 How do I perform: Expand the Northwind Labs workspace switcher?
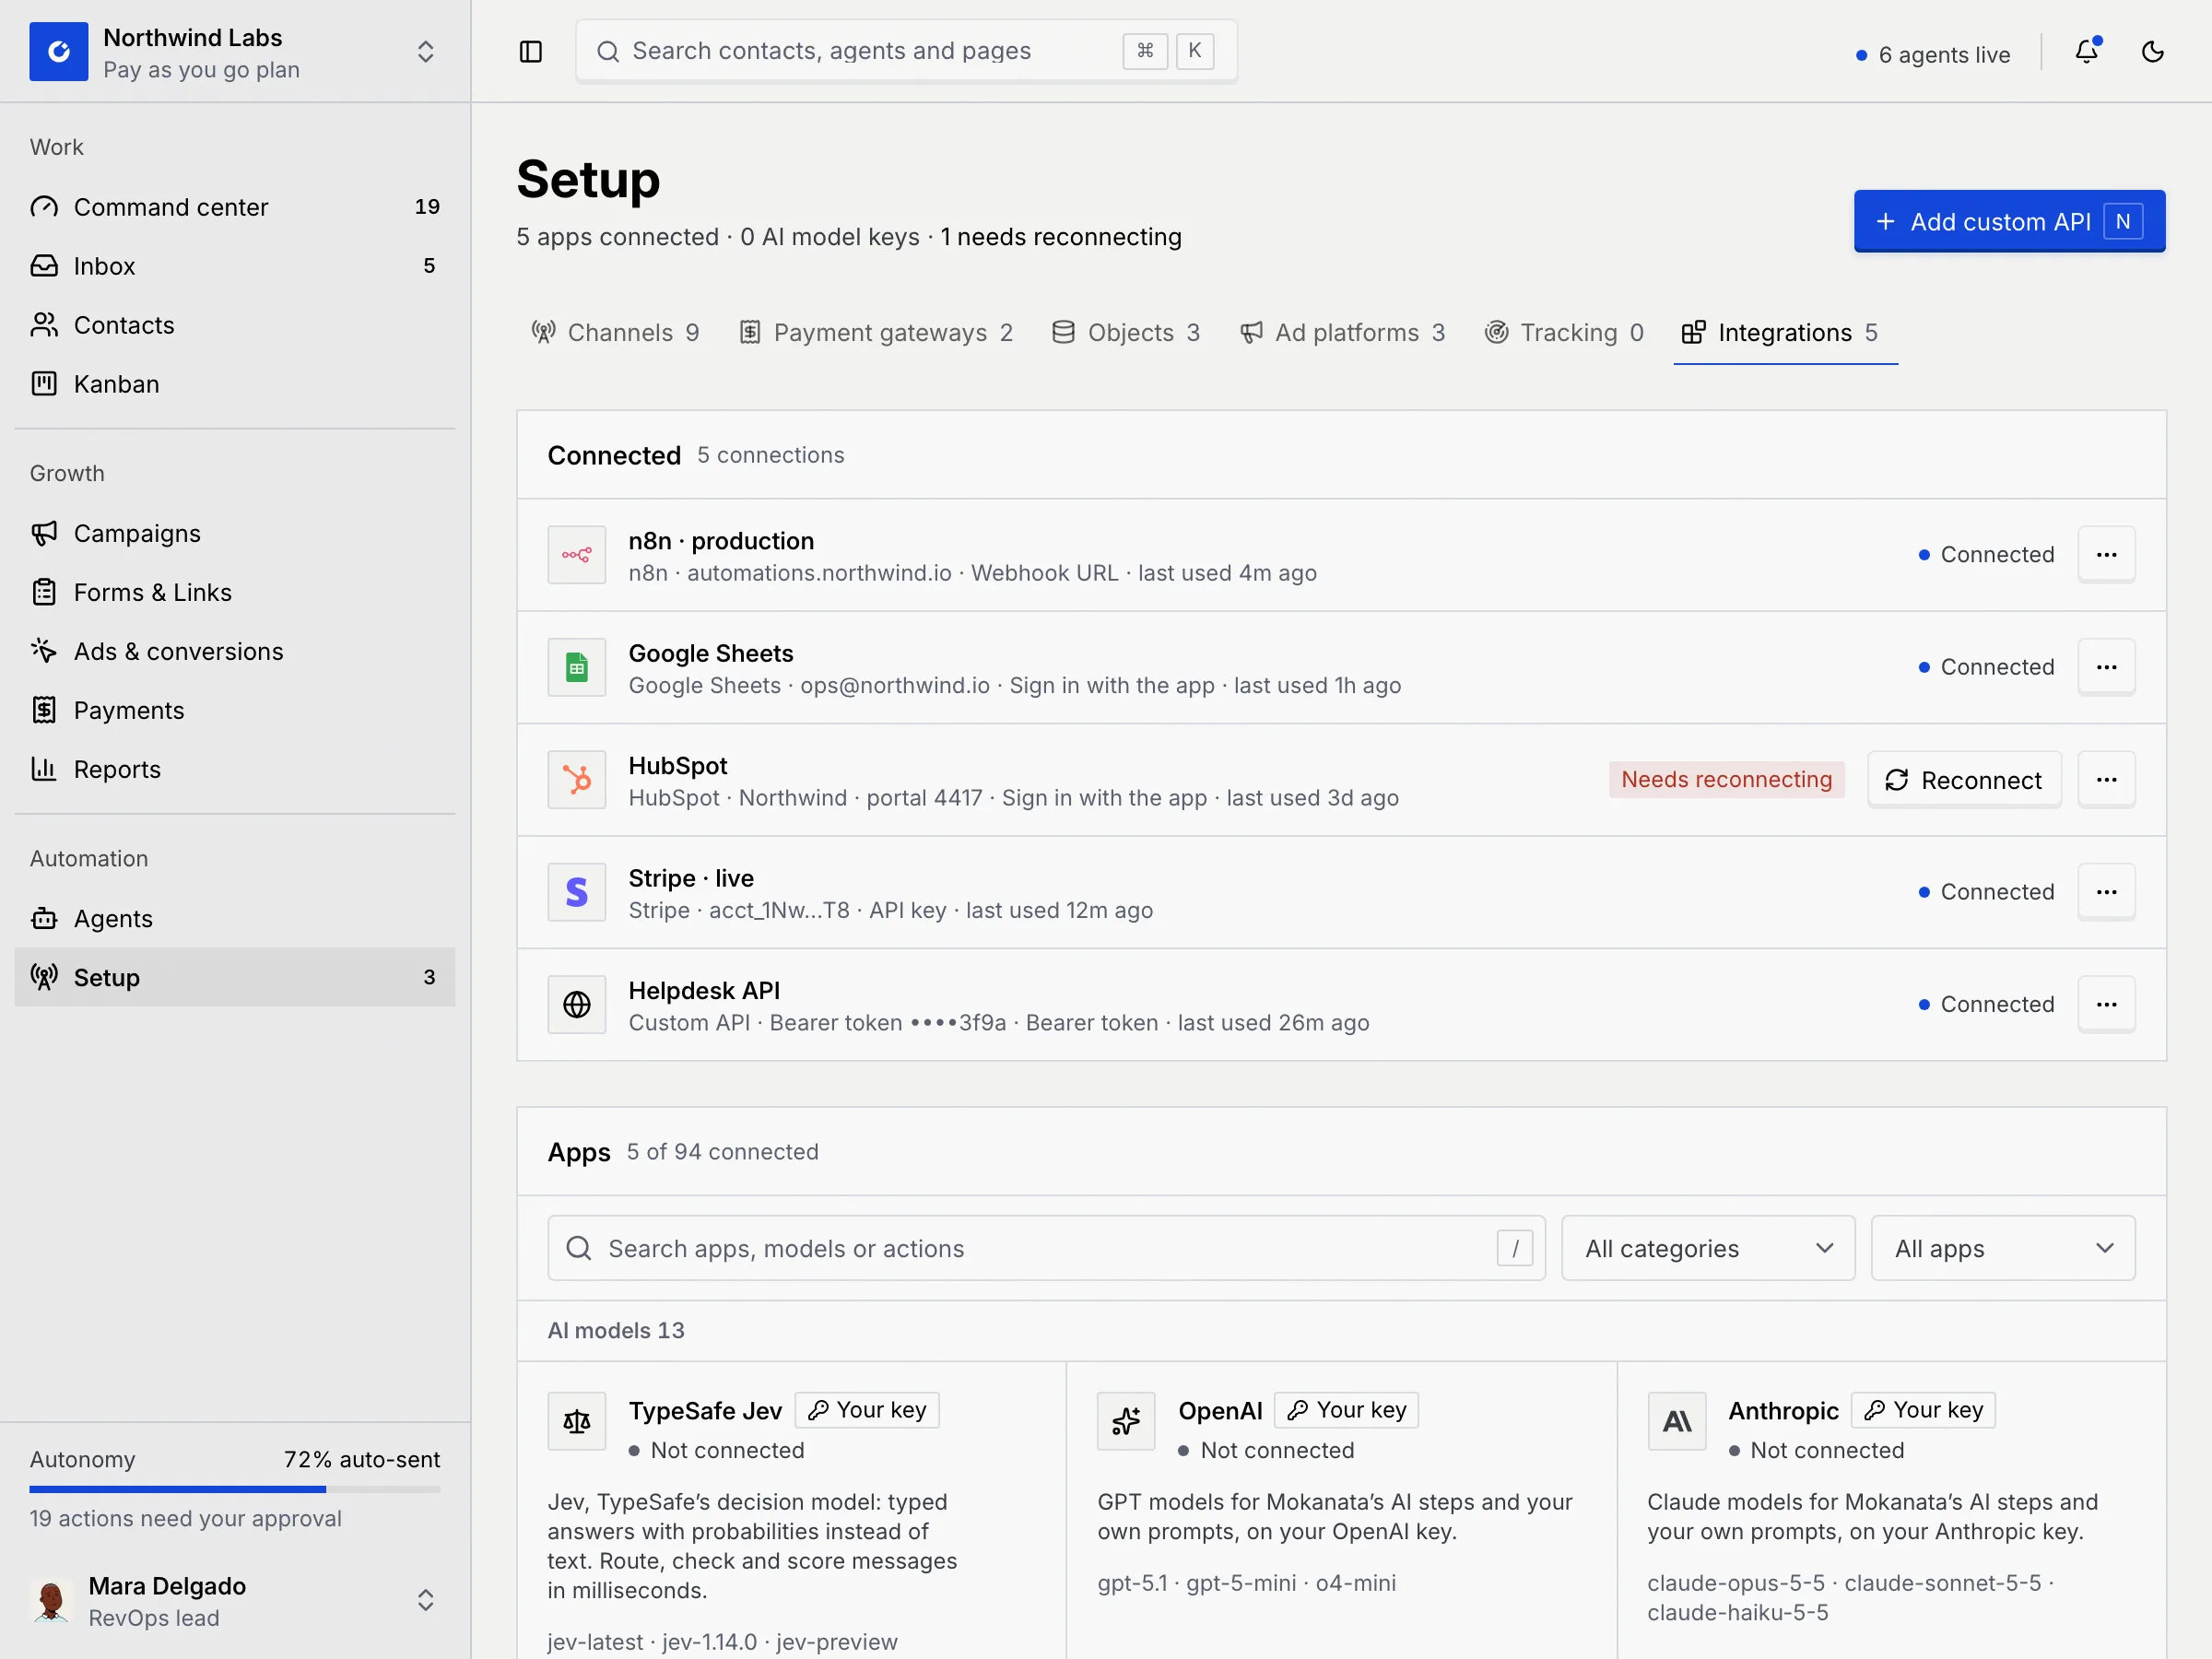pyautogui.click(x=426, y=51)
